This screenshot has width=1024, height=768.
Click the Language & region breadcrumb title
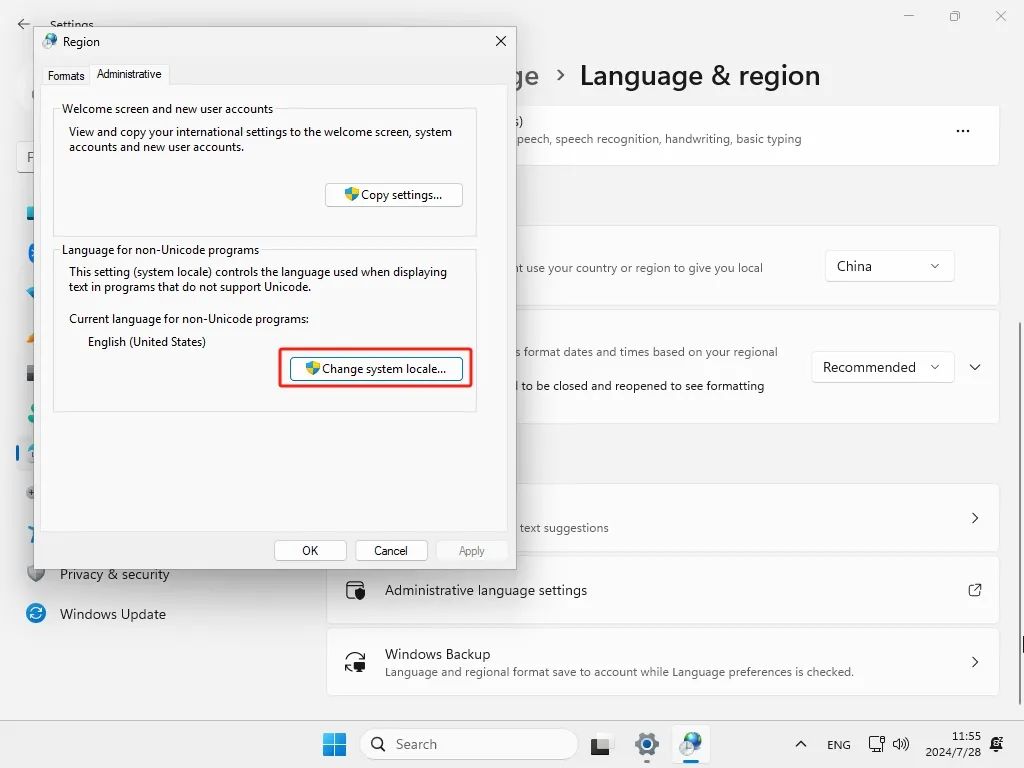pos(699,76)
